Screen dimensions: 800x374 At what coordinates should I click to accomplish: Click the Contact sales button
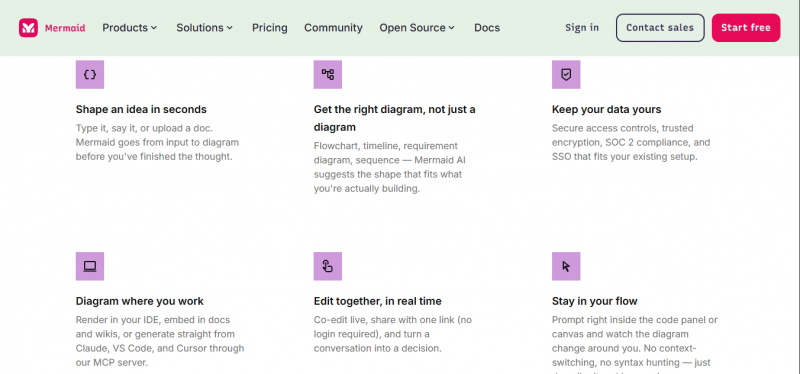click(x=660, y=28)
